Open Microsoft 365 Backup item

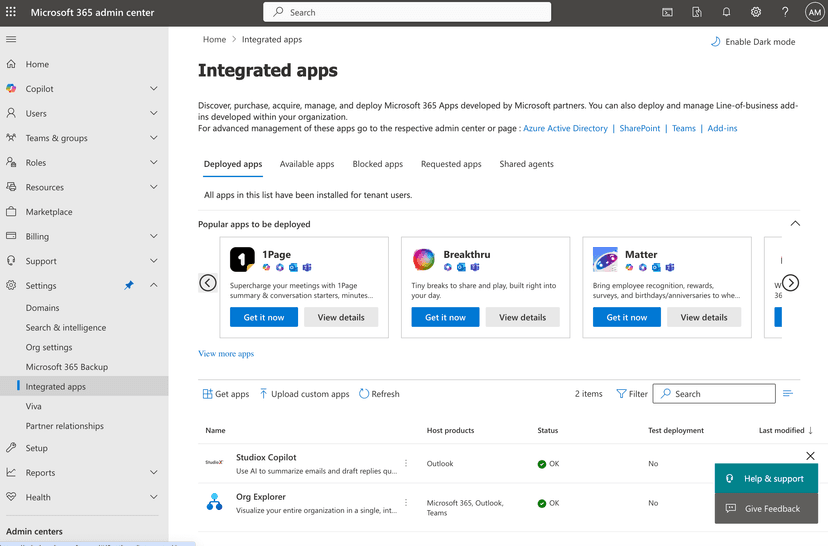coord(67,367)
